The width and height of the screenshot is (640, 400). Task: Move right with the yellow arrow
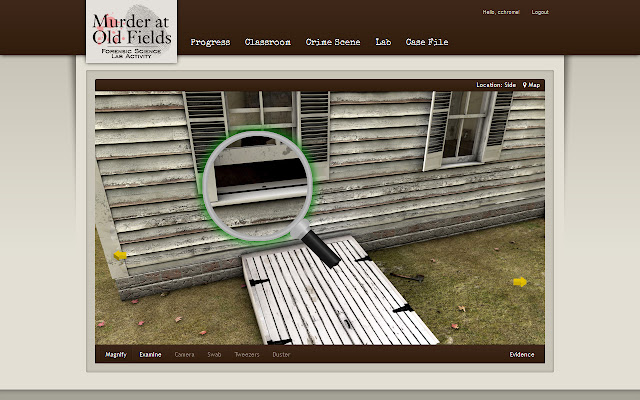click(x=520, y=282)
